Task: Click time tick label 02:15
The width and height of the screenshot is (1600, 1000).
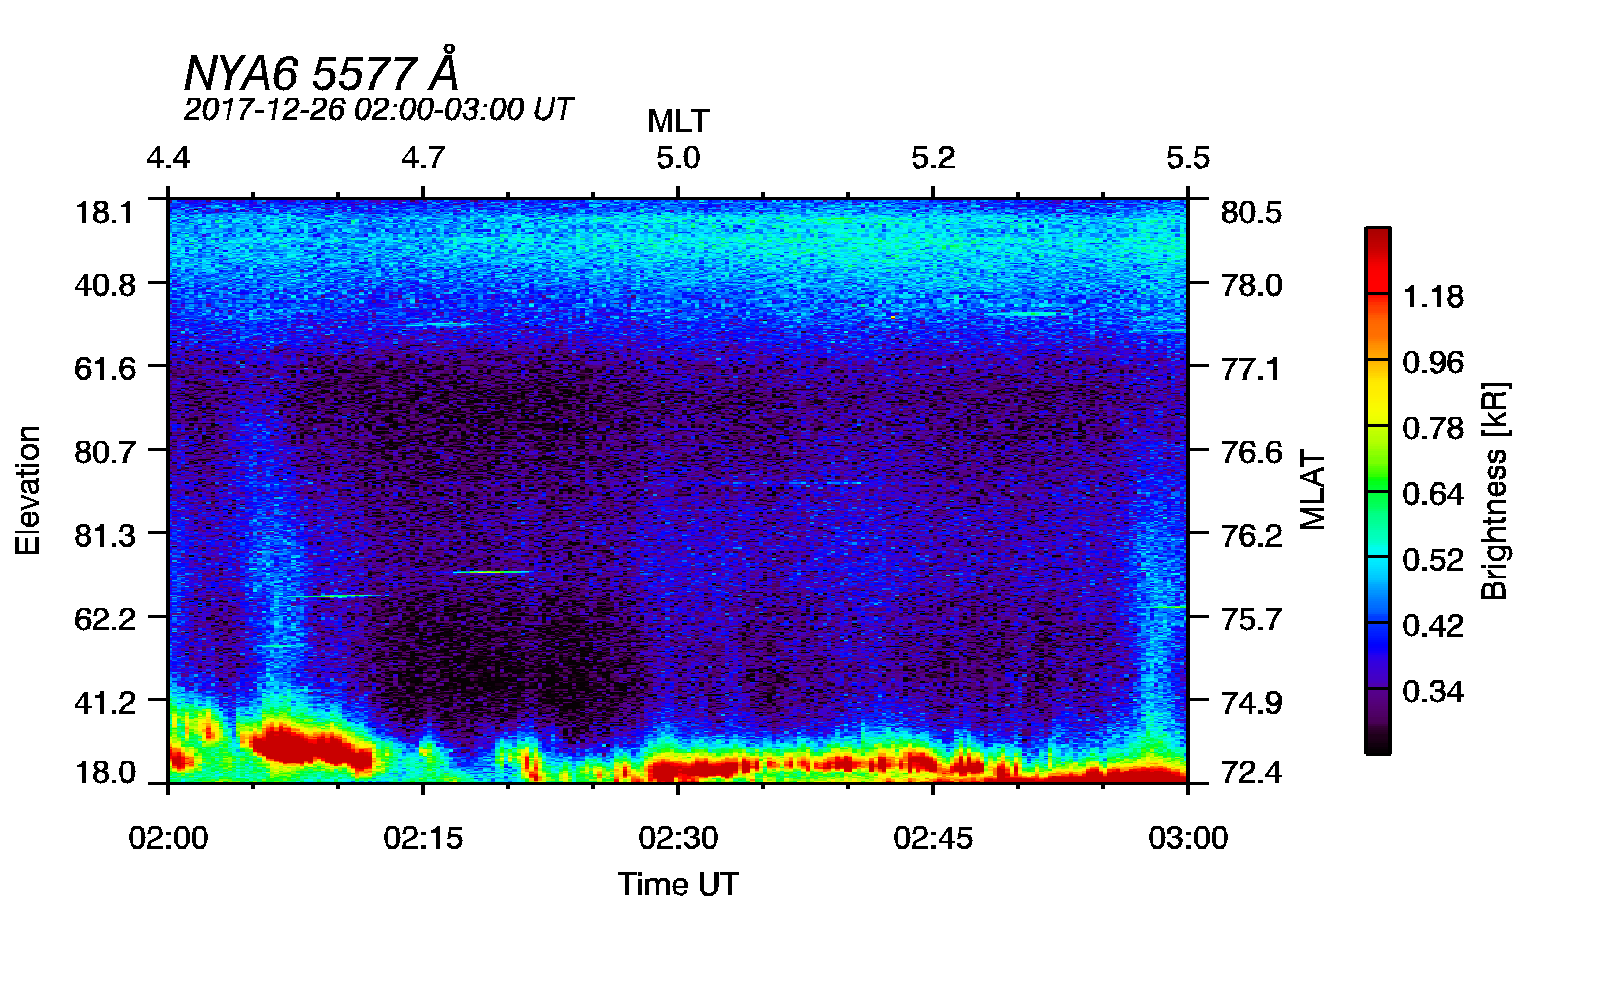Action: click(x=423, y=837)
